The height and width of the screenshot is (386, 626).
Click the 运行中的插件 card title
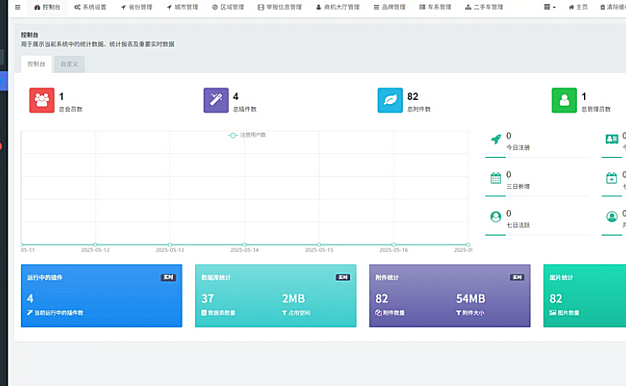coord(45,277)
